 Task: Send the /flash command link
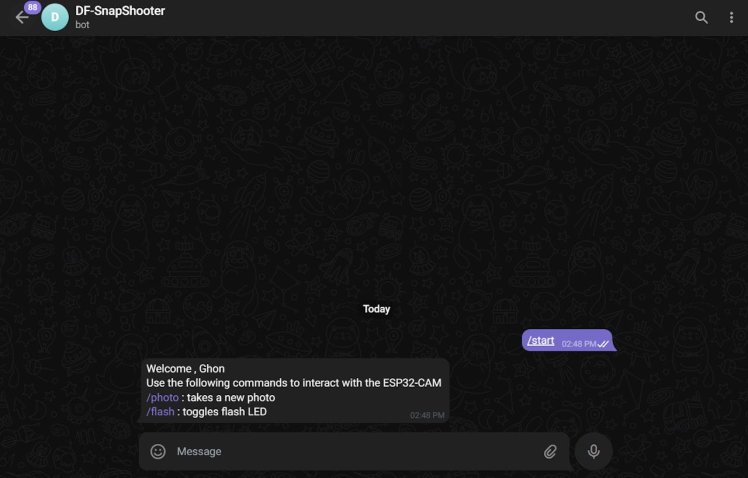(160, 412)
